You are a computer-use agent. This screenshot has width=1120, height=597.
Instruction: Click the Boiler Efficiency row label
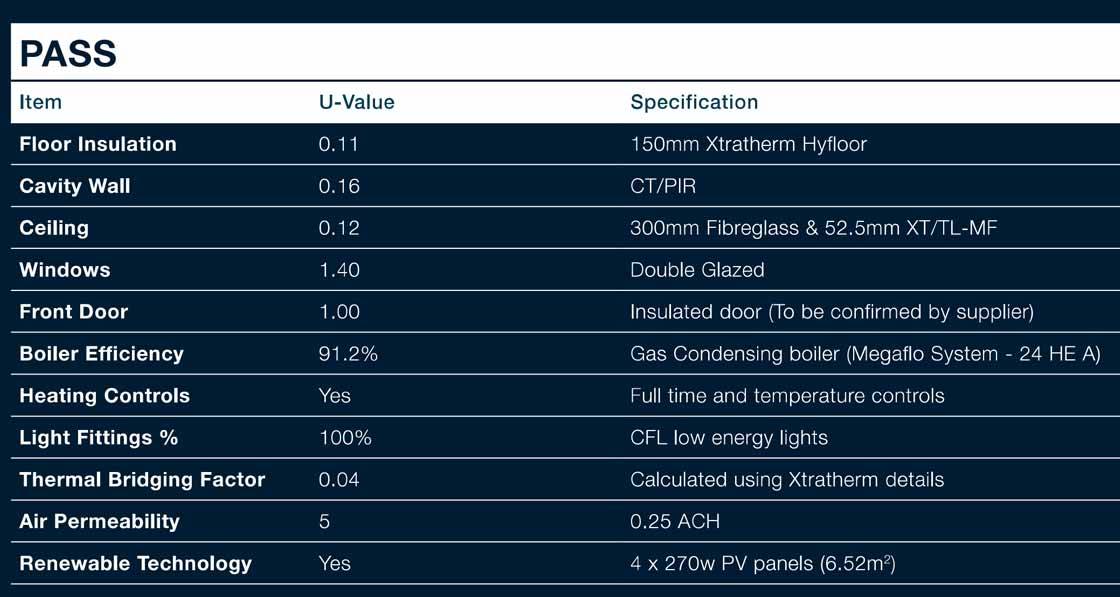coord(101,354)
